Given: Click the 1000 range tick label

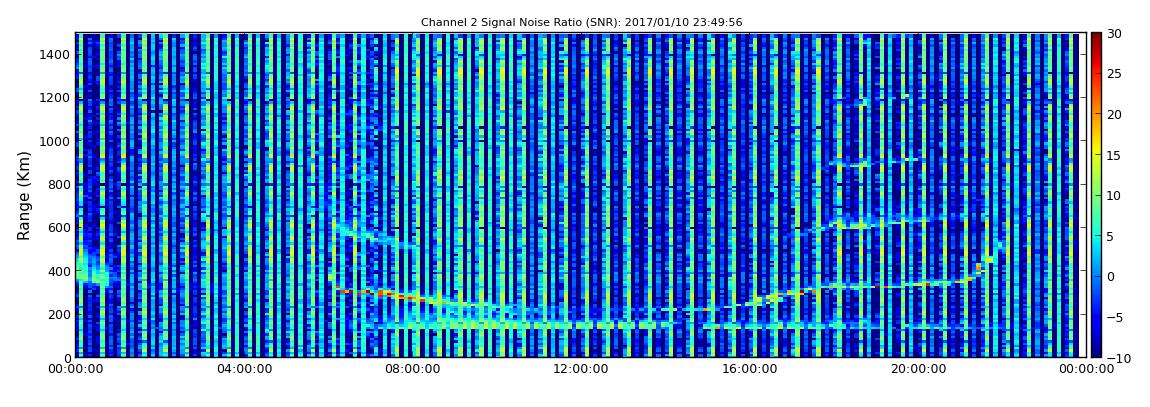Looking at the screenshot, I should tap(56, 141).
